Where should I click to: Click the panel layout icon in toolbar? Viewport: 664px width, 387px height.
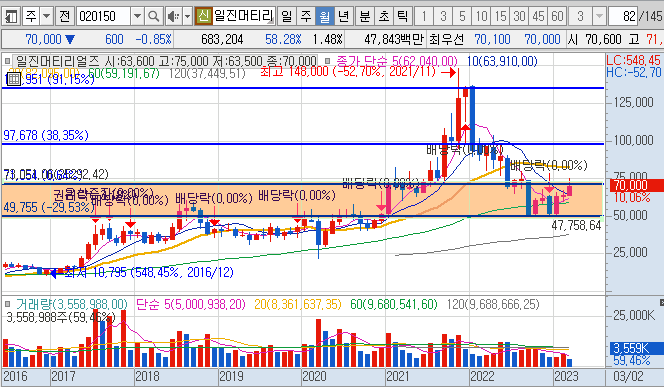pyautogui.click(x=11, y=17)
